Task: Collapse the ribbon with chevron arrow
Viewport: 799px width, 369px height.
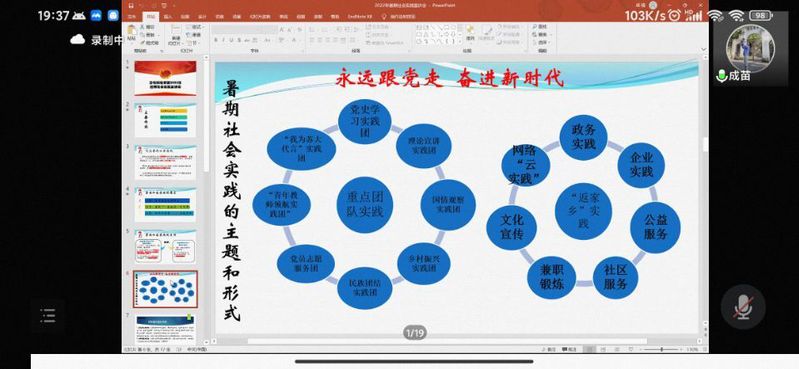Action: click(704, 50)
